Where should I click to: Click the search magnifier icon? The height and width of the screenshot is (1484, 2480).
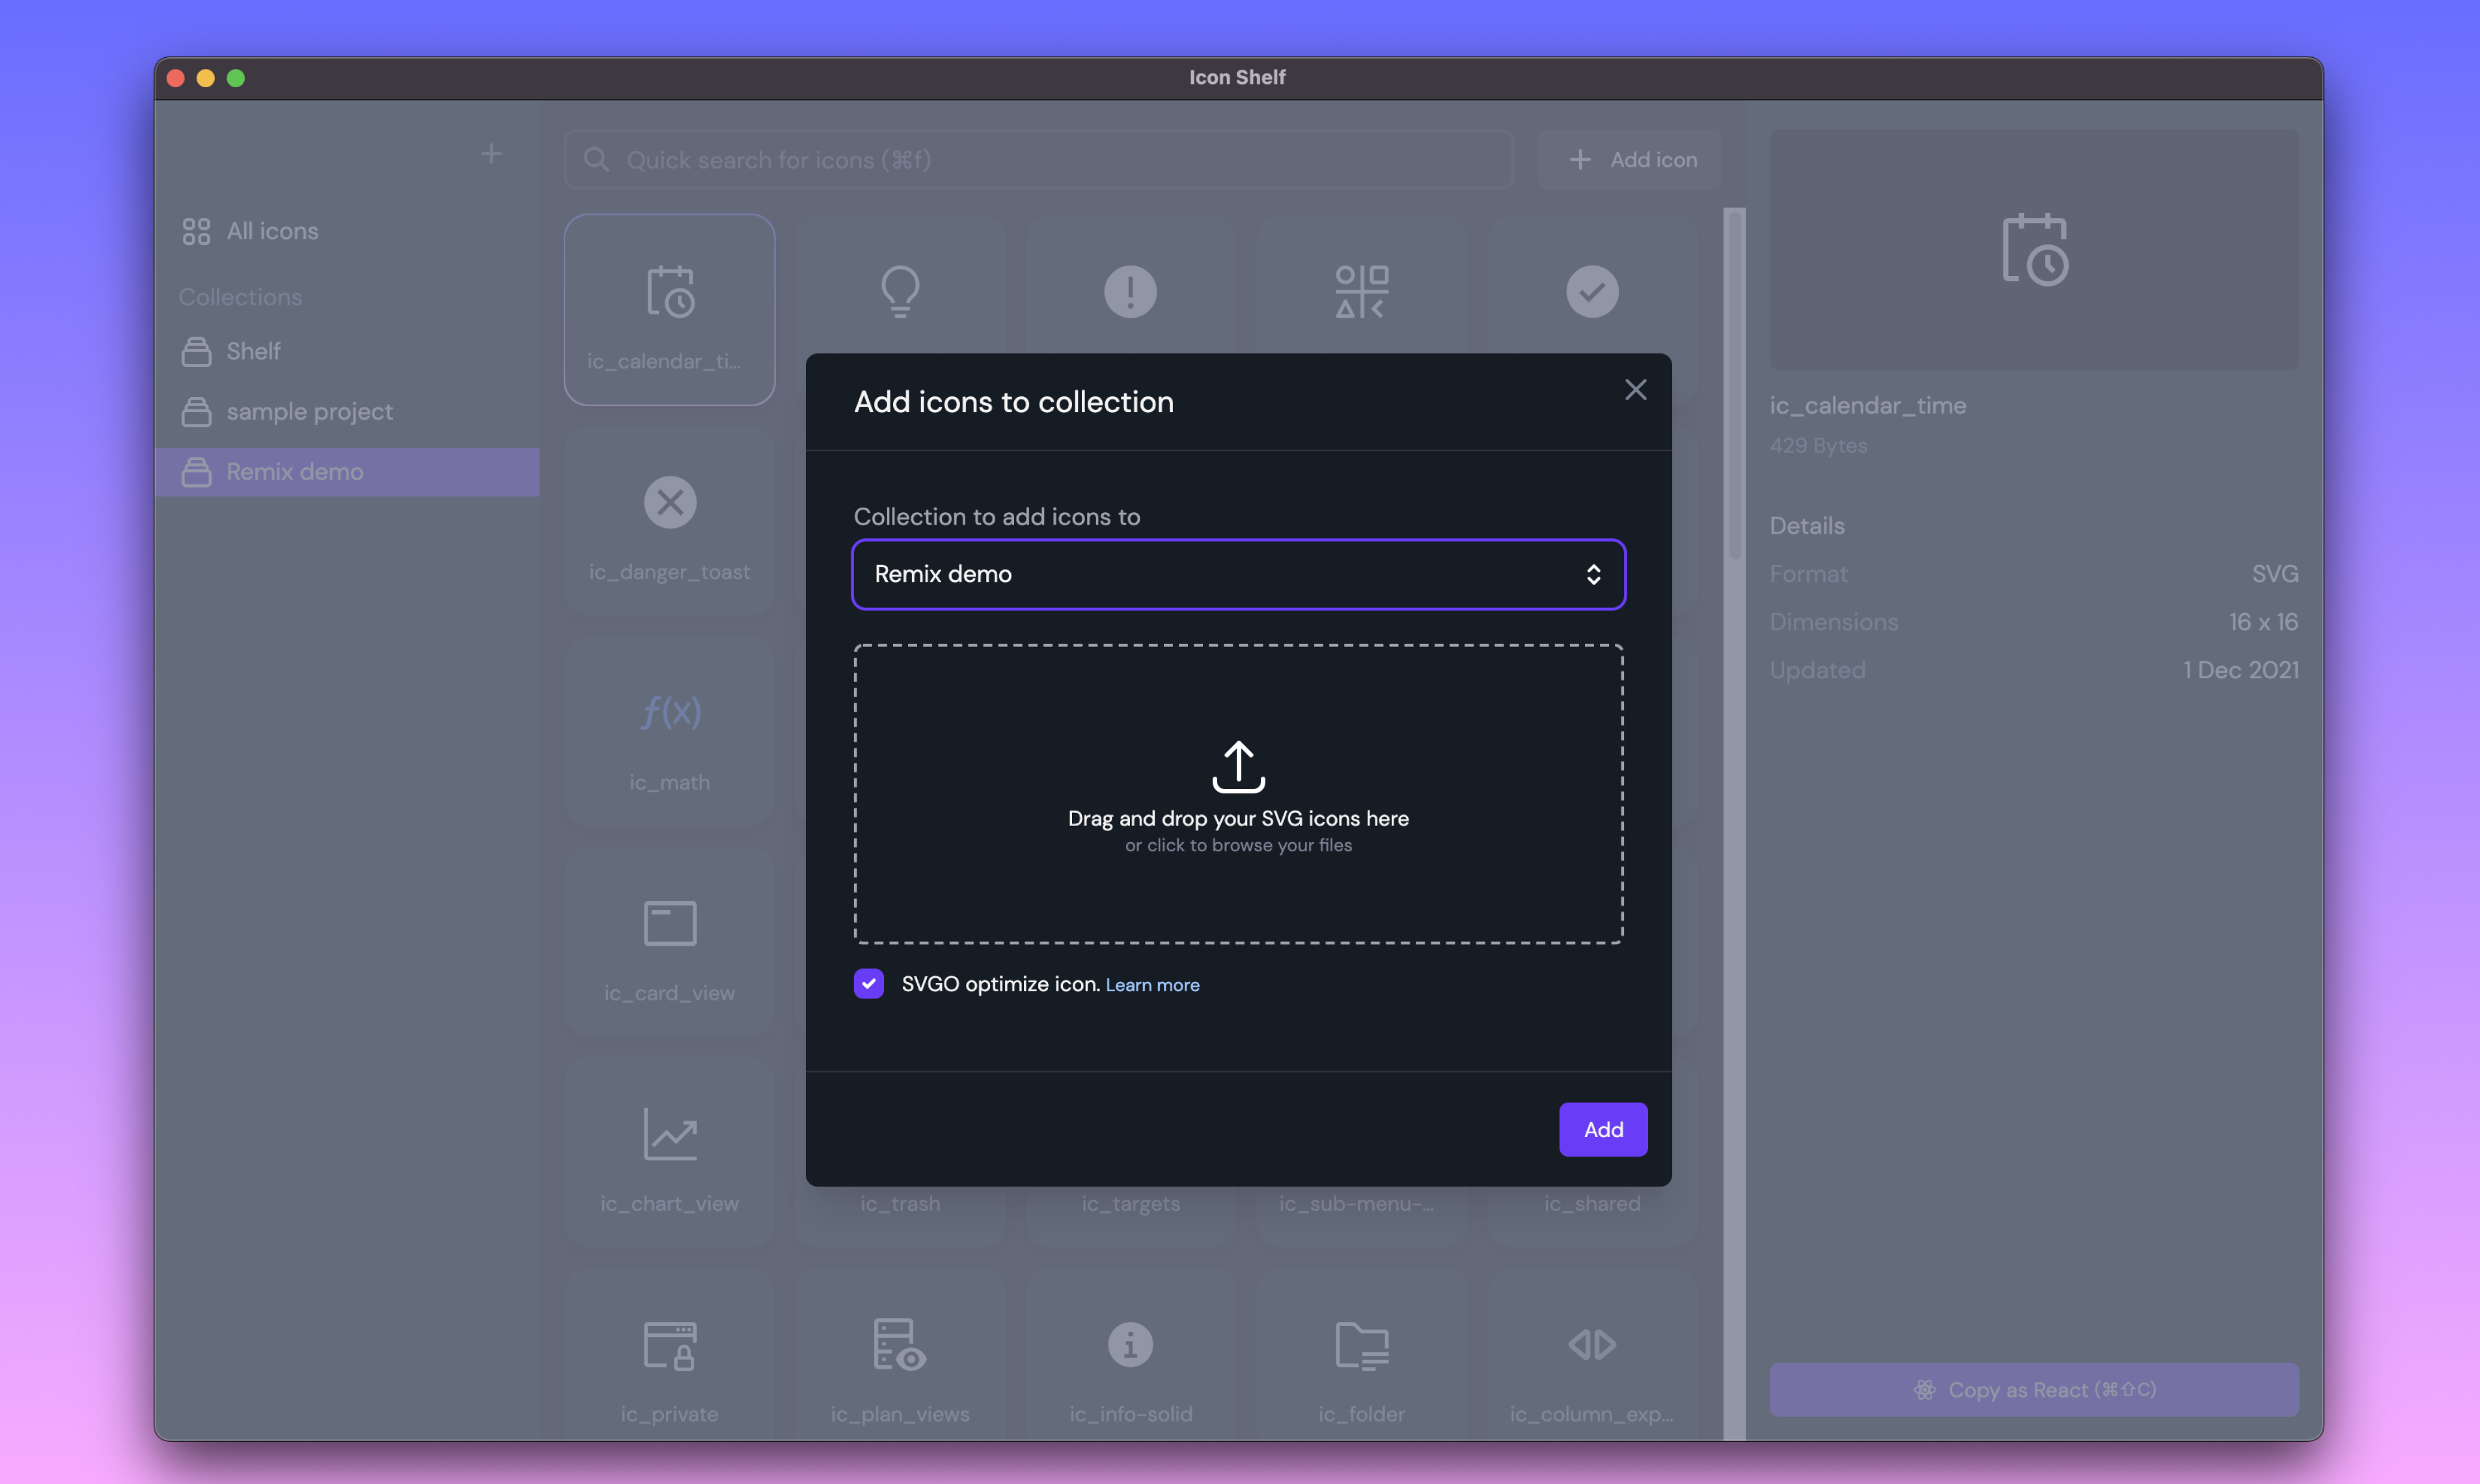tap(596, 160)
